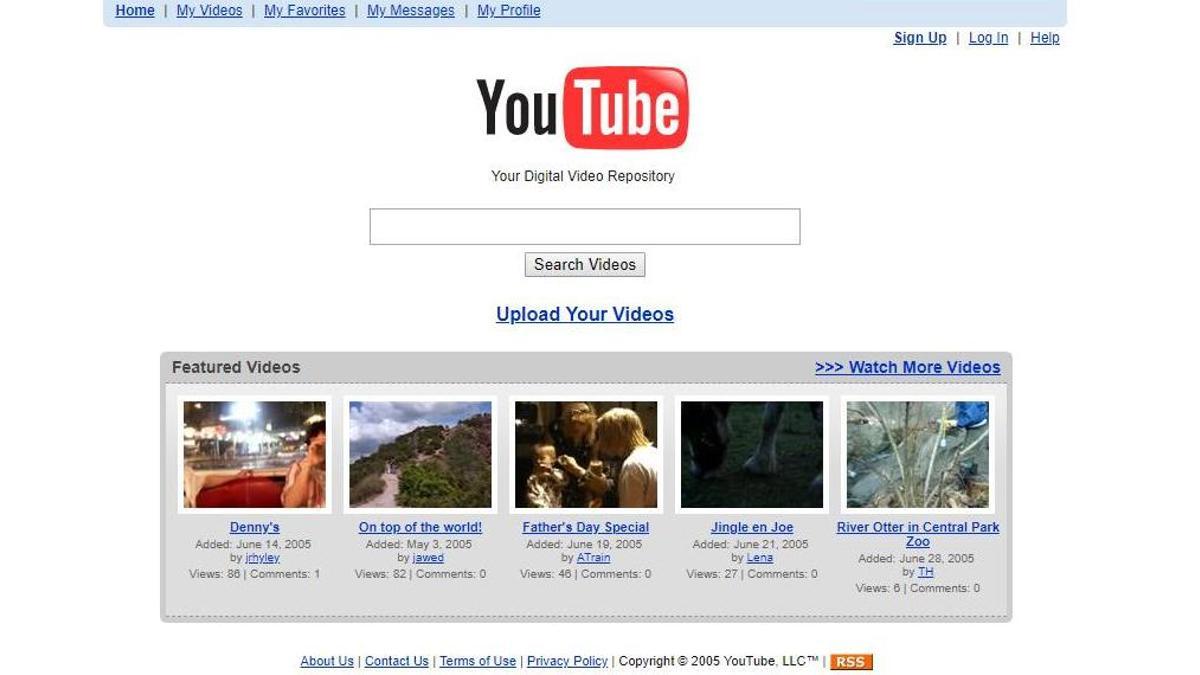Screen dimensions: 1200x675
Task: Click 'Views: 86 | Comments: 1' text
Action: point(255,574)
